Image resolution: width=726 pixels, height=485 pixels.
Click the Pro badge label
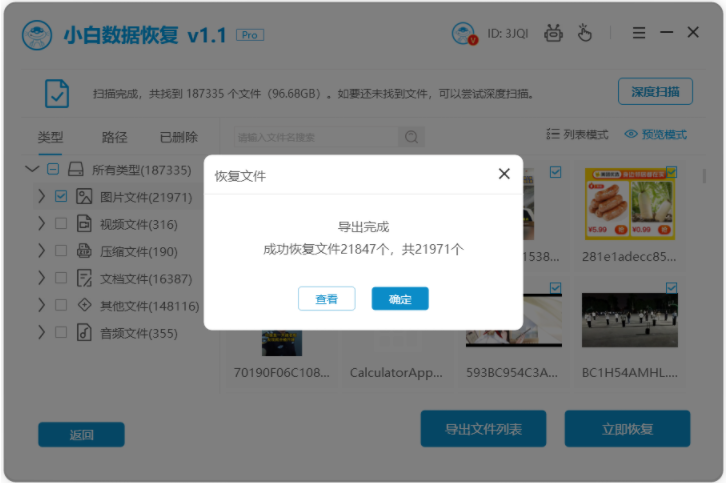tap(250, 35)
